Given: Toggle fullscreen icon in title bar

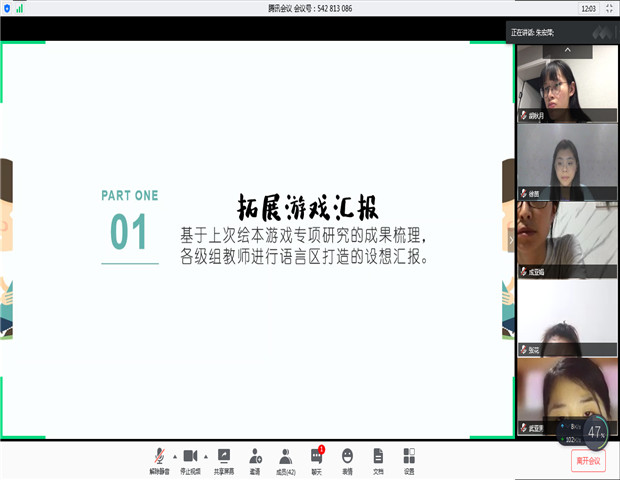Looking at the screenshot, I should (x=609, y=8).
